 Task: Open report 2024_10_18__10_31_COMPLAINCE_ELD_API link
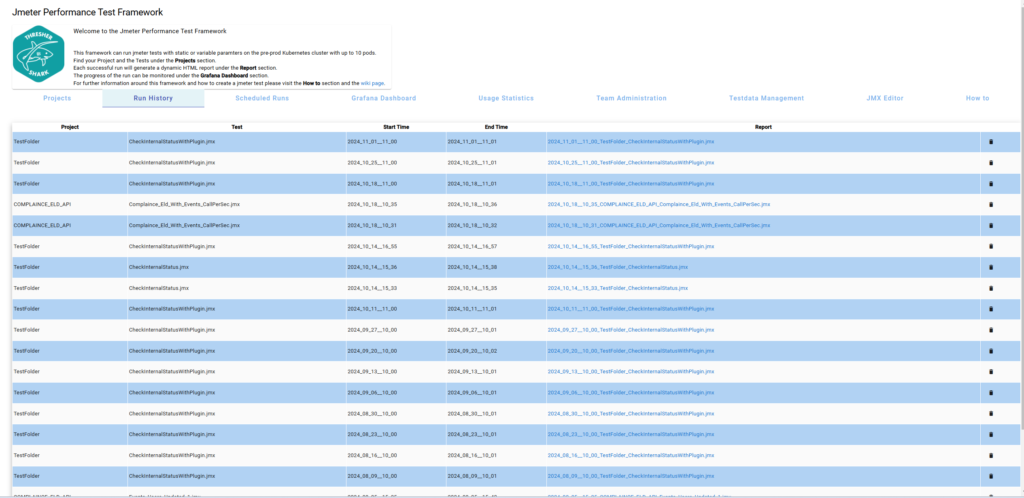659,225
